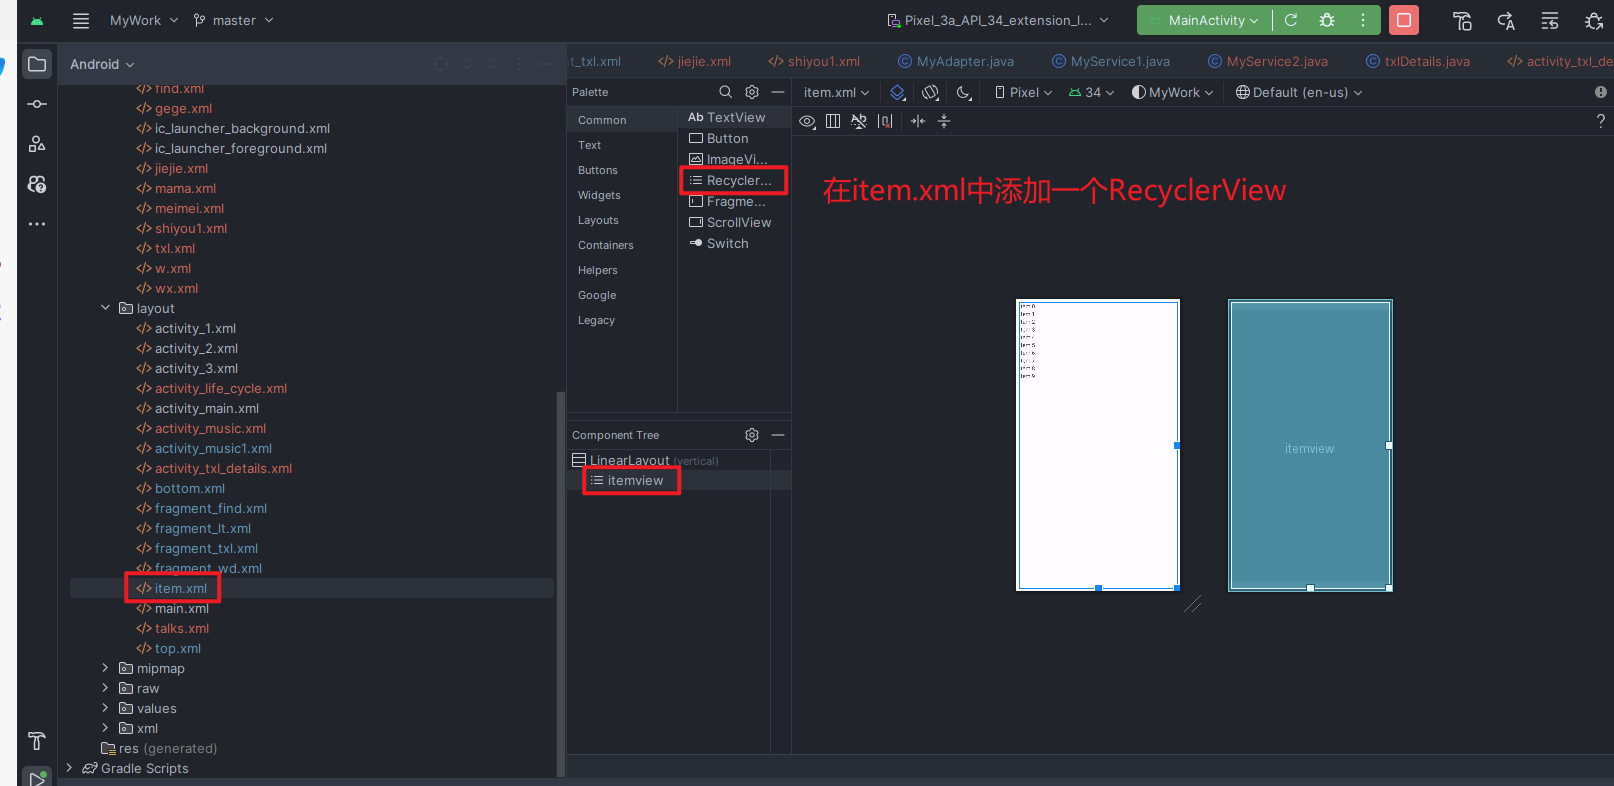The image size is (1614, 786).
Task: Open the Android project view dropdown
Action: [x=102, y=64]
